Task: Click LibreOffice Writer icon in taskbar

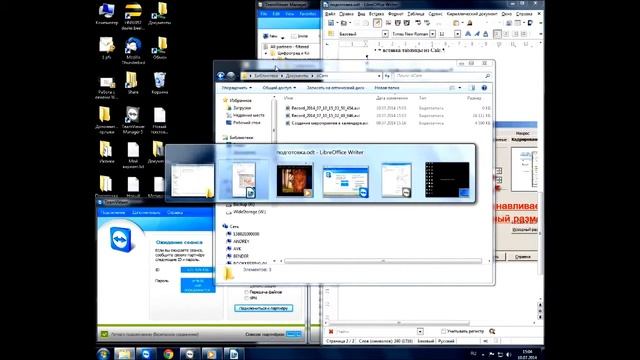Action: coord(233,353)
